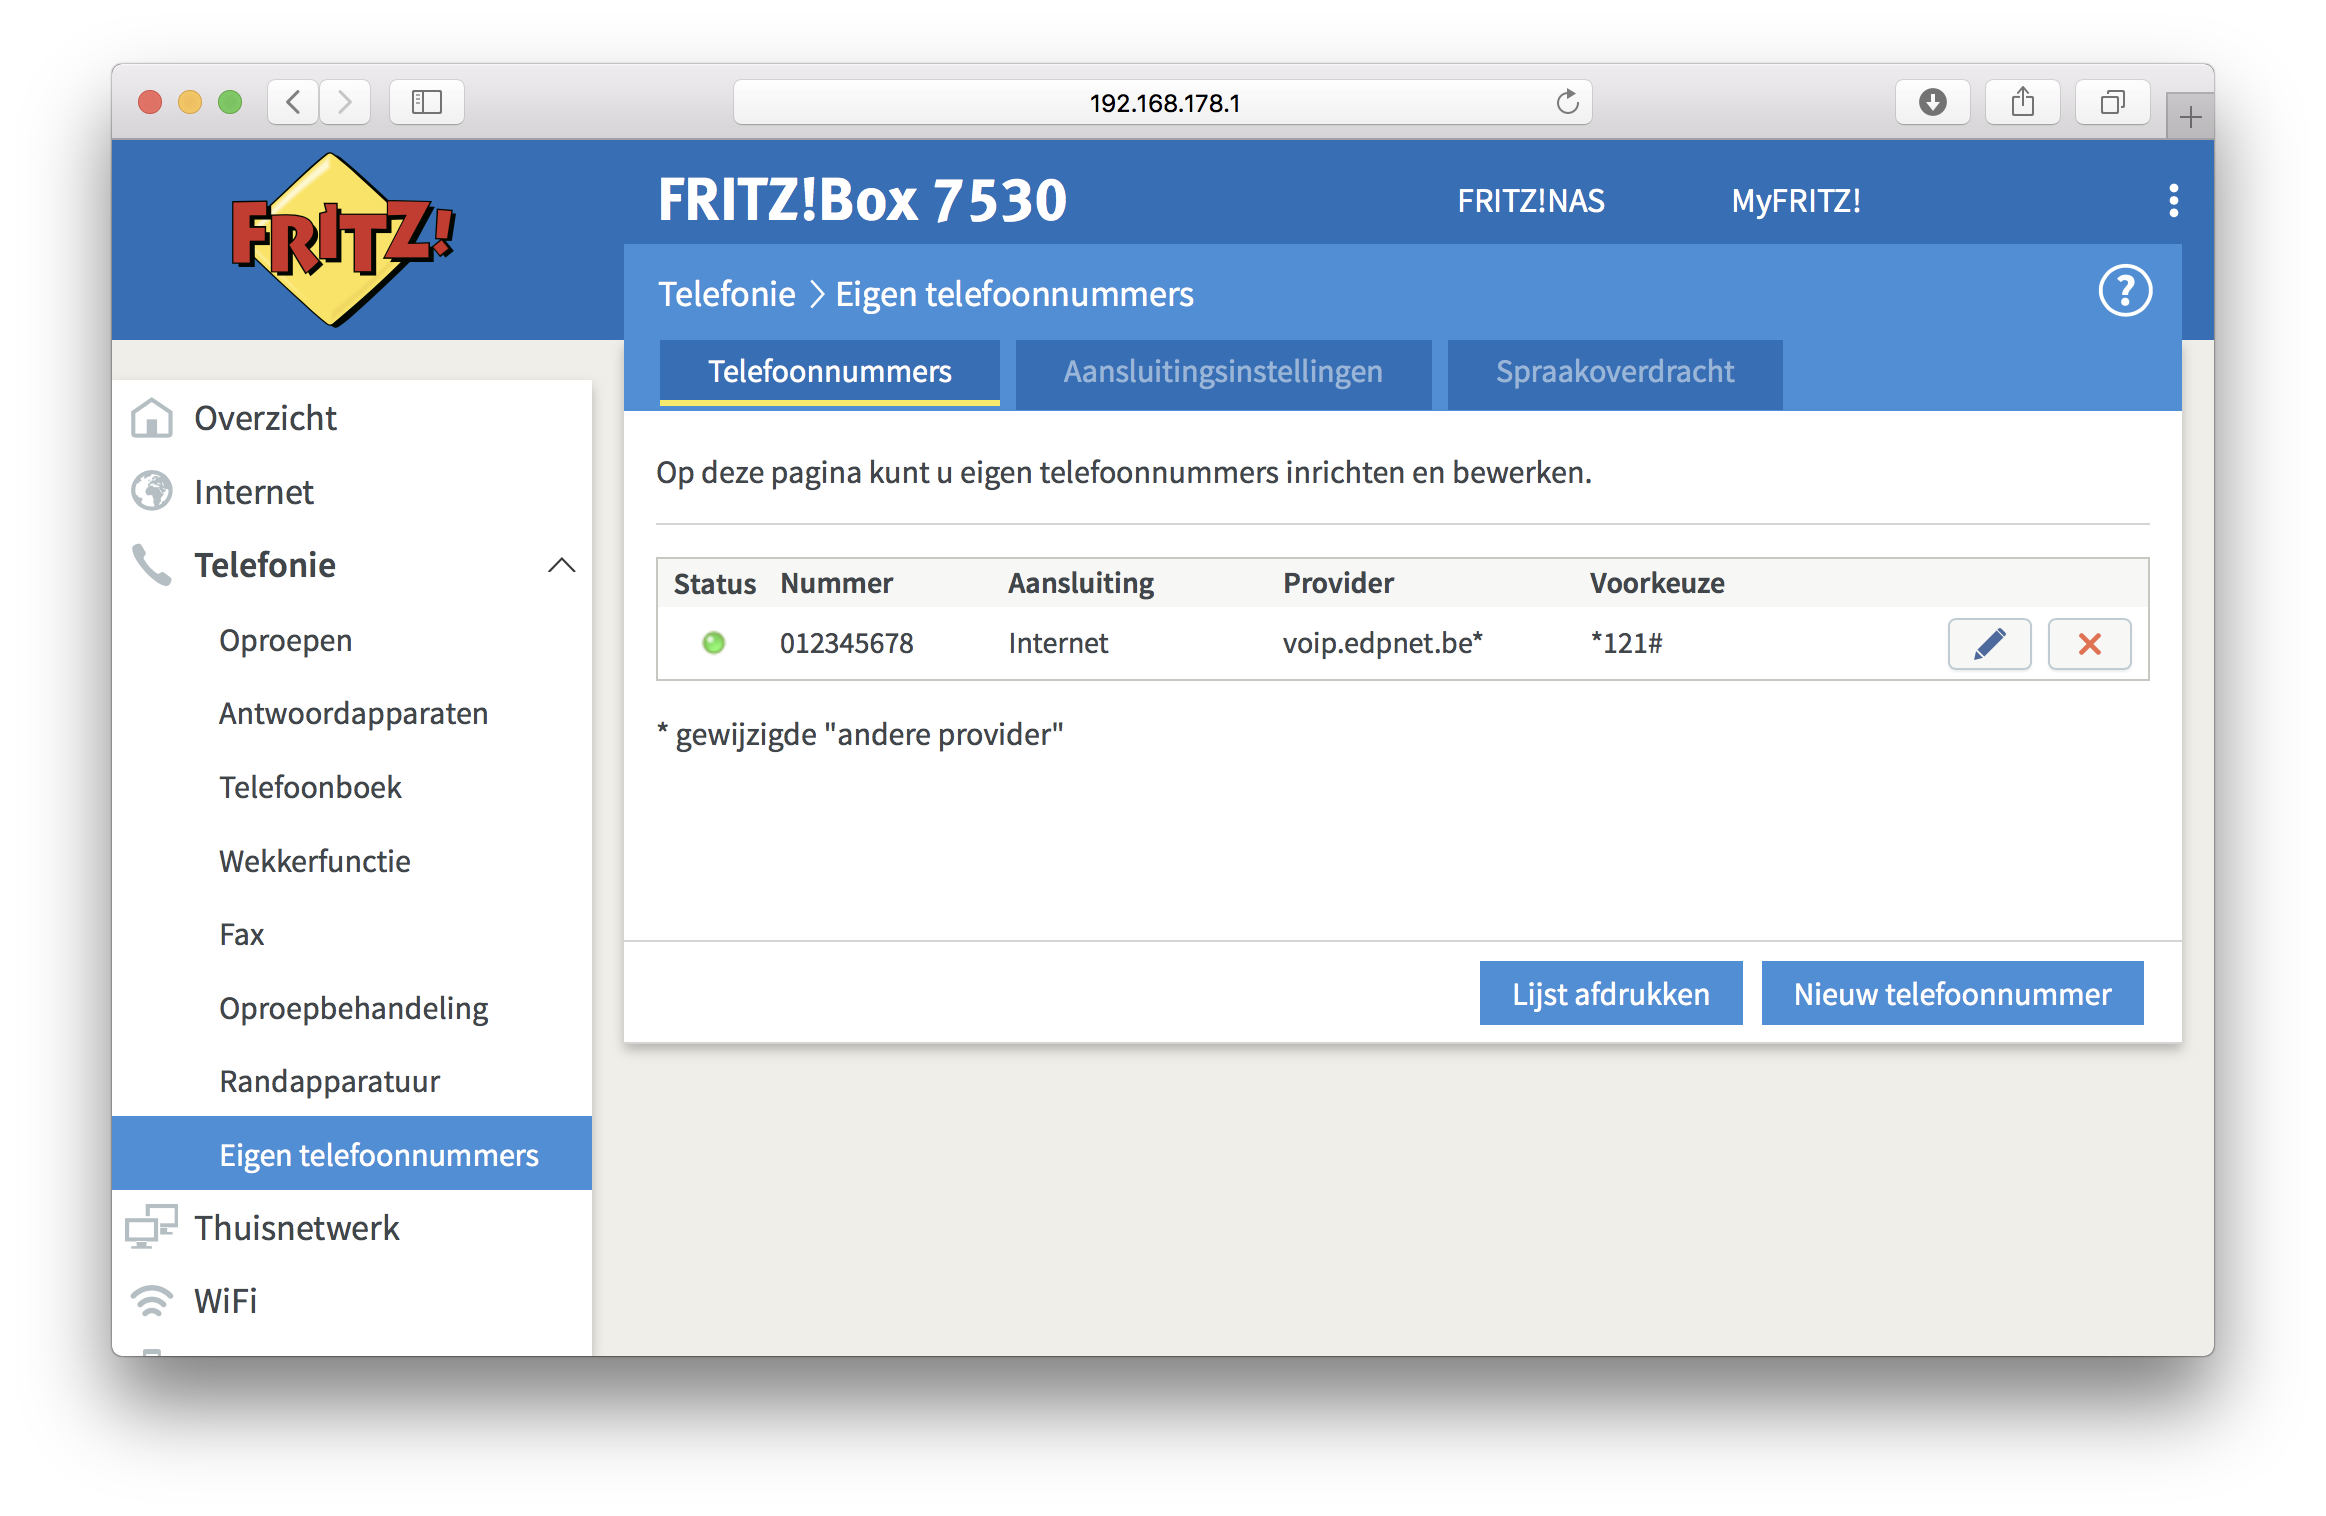Click the FRITZ! logo
This screenshot has width=2326, height=1516.
343,240
